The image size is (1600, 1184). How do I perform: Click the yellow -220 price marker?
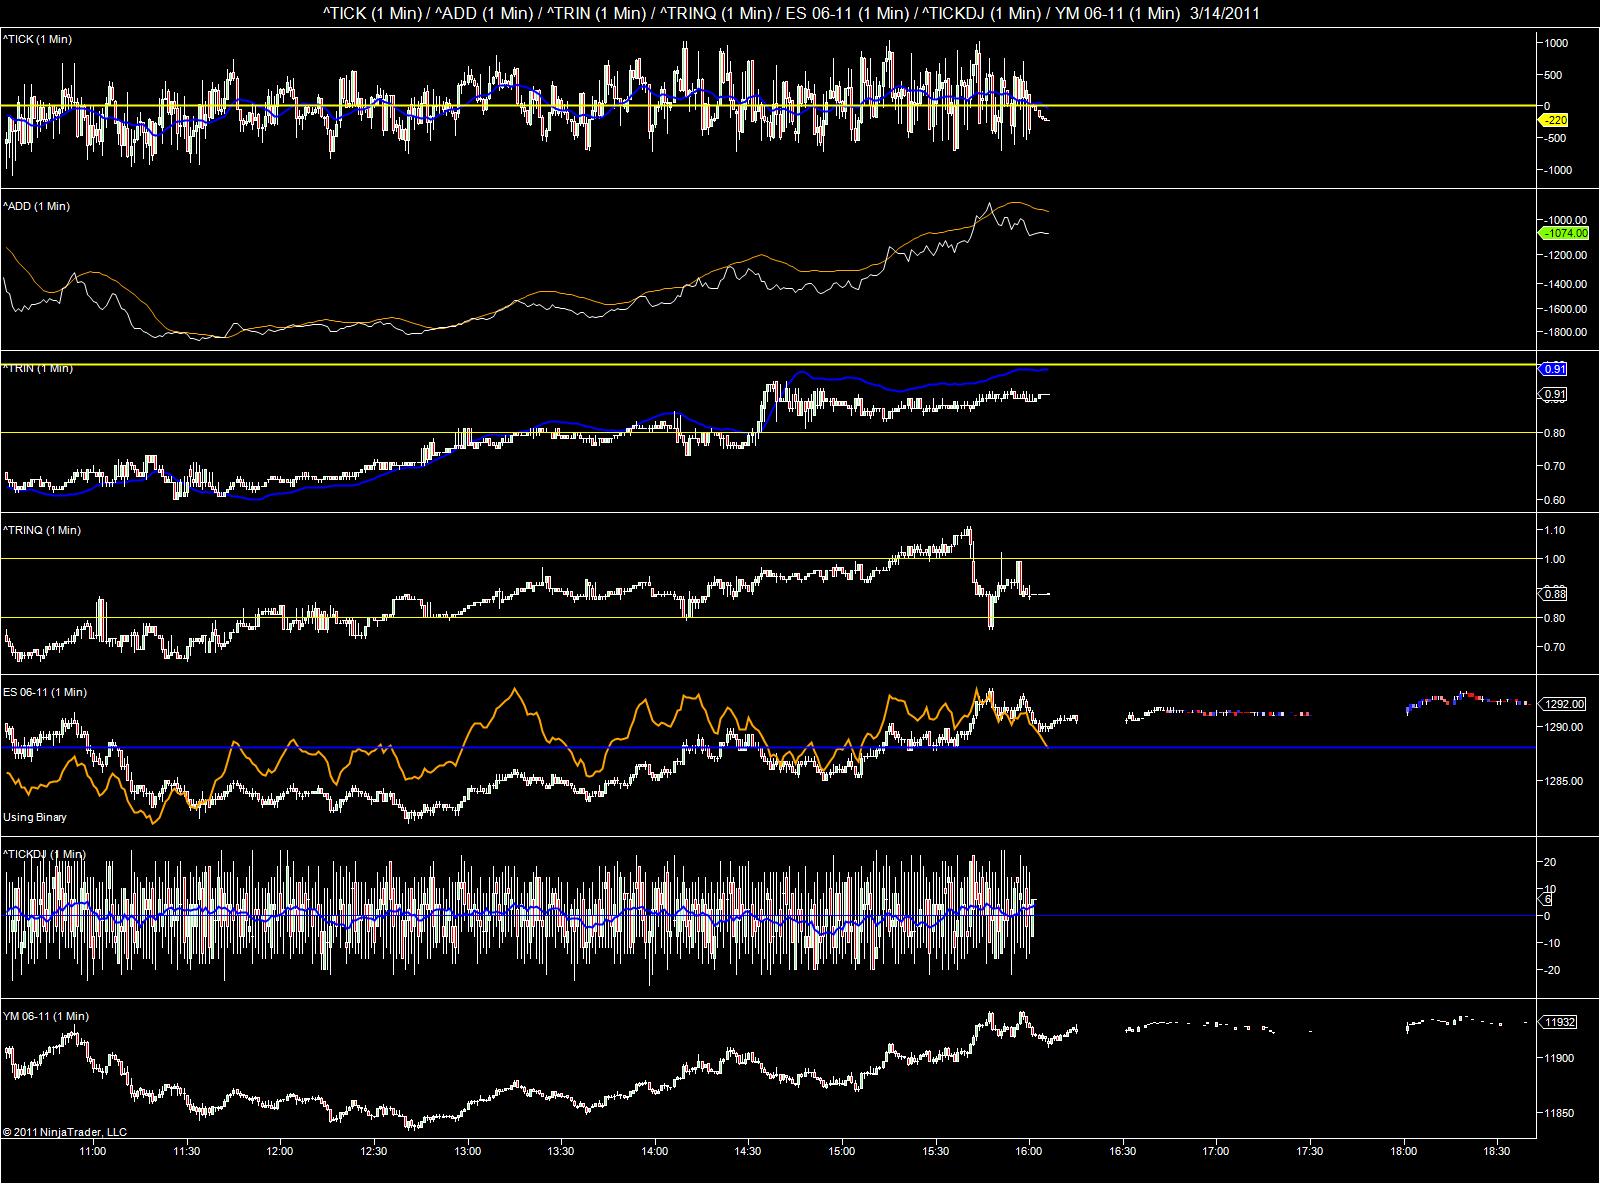tap(1553, 120)
